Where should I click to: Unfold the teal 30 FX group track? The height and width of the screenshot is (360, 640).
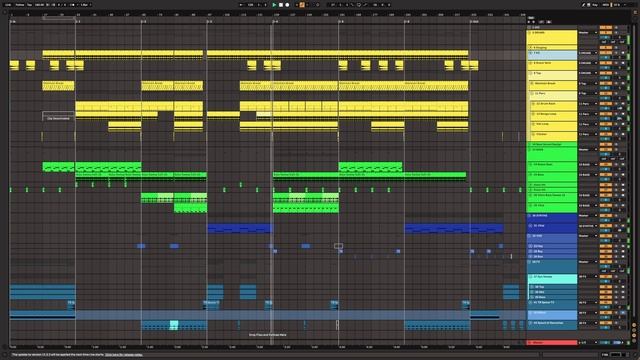(x=530, y=262)
